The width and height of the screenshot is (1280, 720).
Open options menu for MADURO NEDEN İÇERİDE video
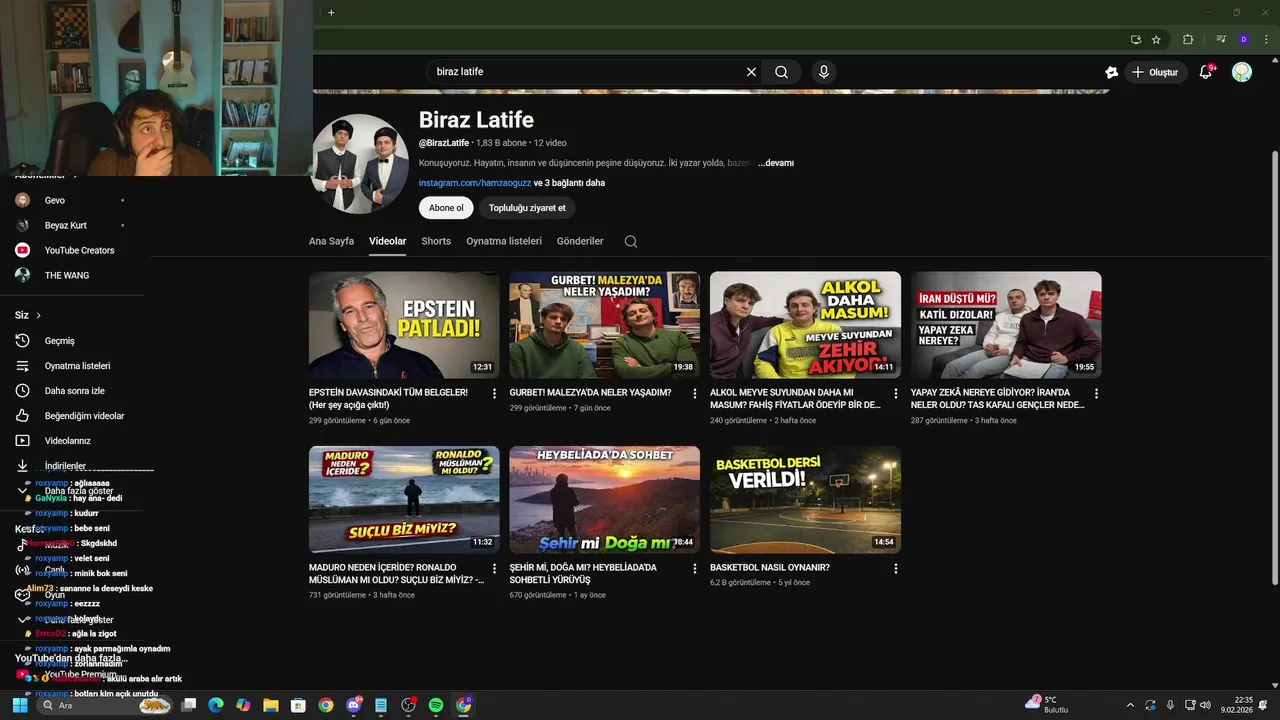tap(494, 568)
